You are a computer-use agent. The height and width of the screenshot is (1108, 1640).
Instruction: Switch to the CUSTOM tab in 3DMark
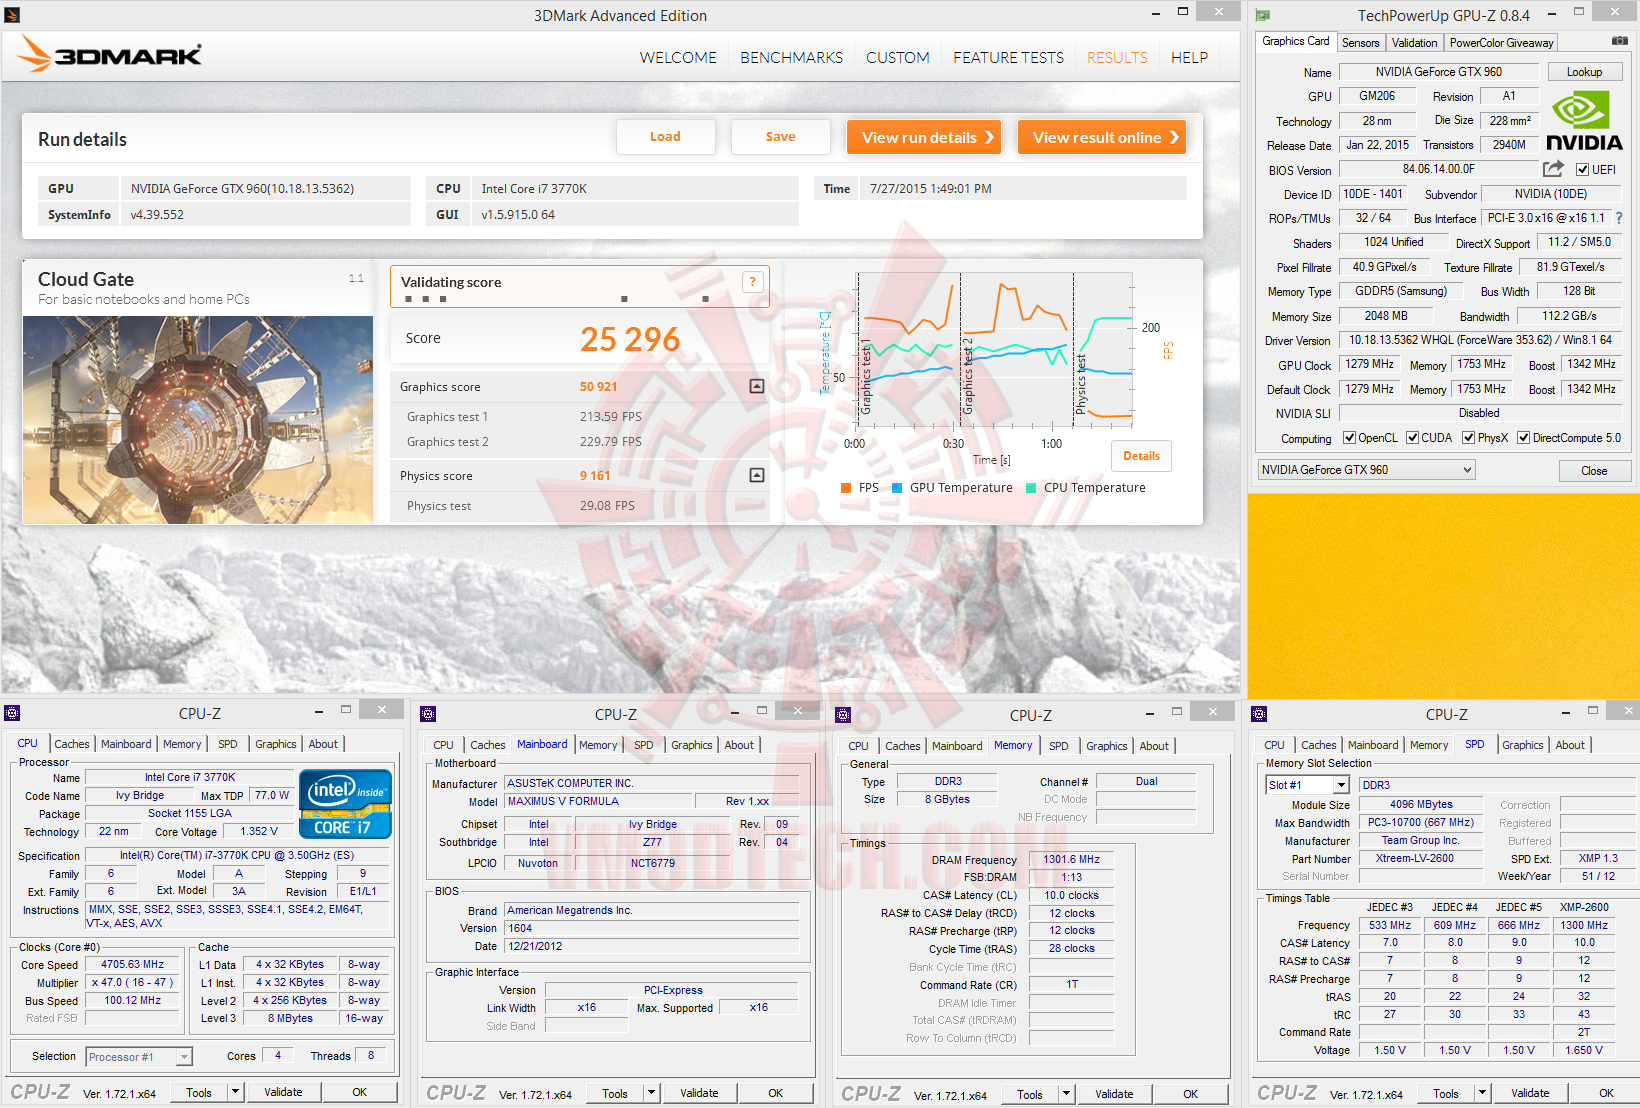coord(897,58)
